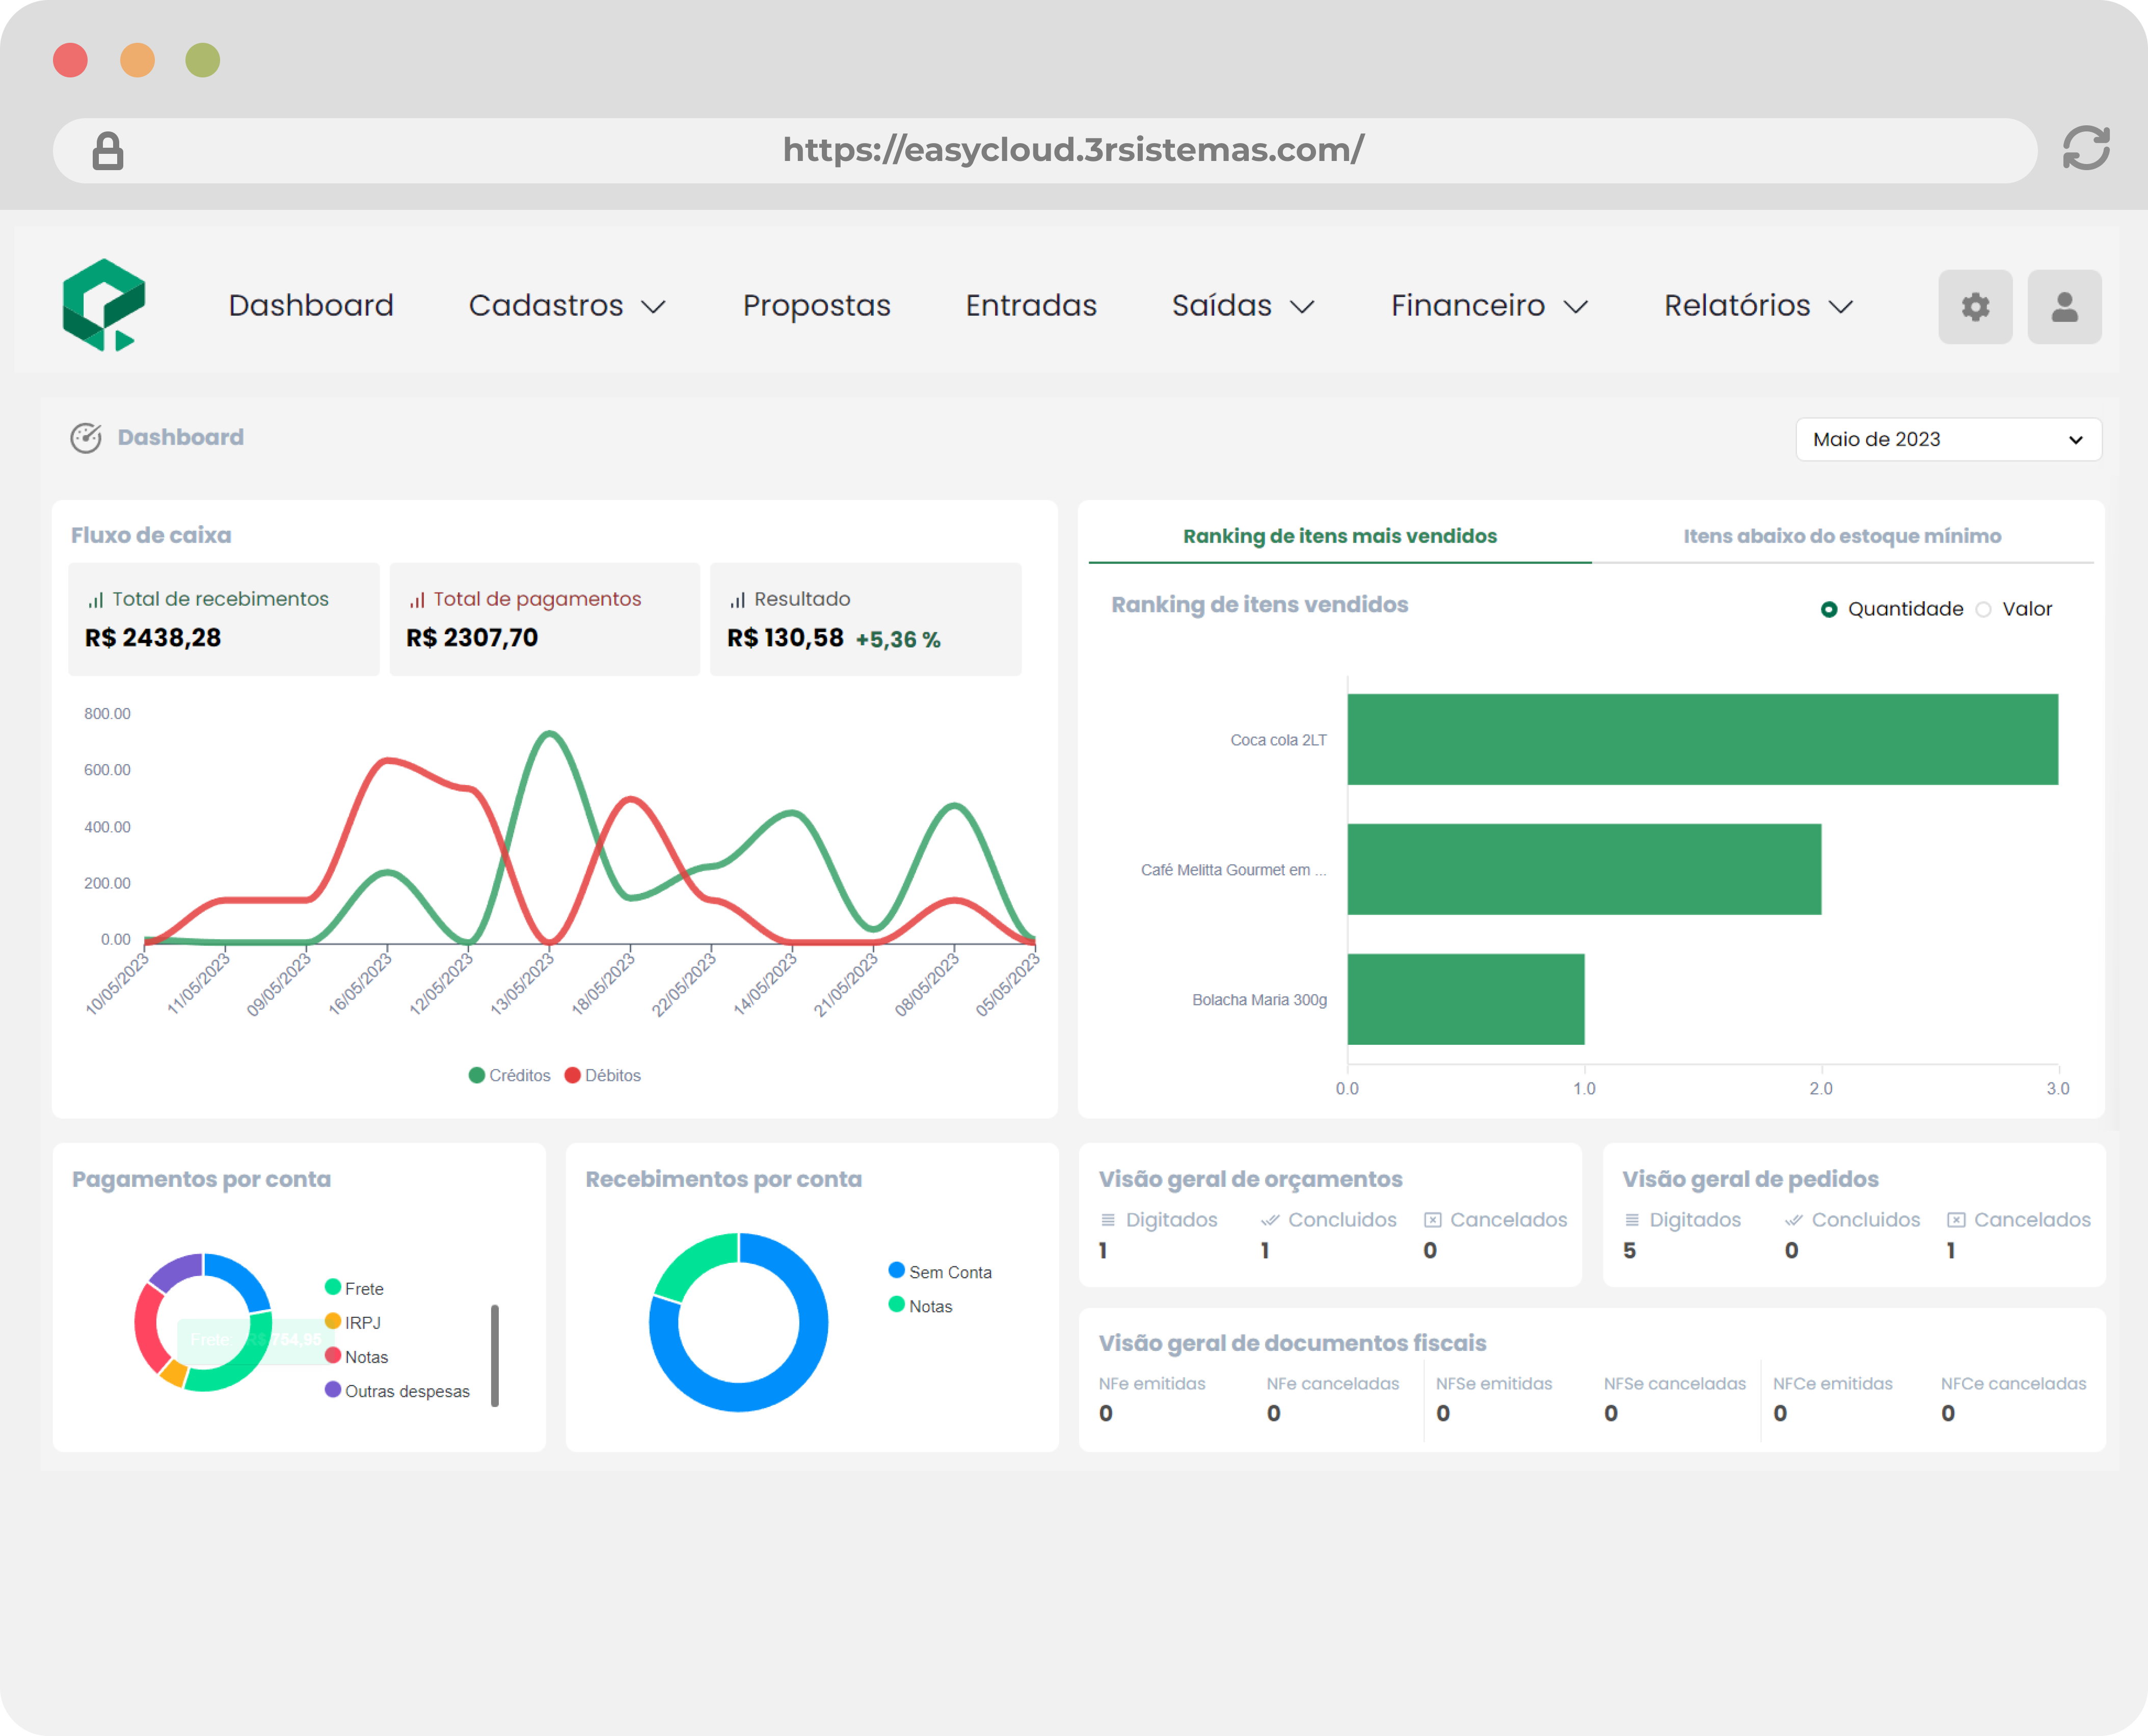Click cancel icon beside pedidos Cancelados
The image size is (2148, 1736).
tap(1957, 1220)
